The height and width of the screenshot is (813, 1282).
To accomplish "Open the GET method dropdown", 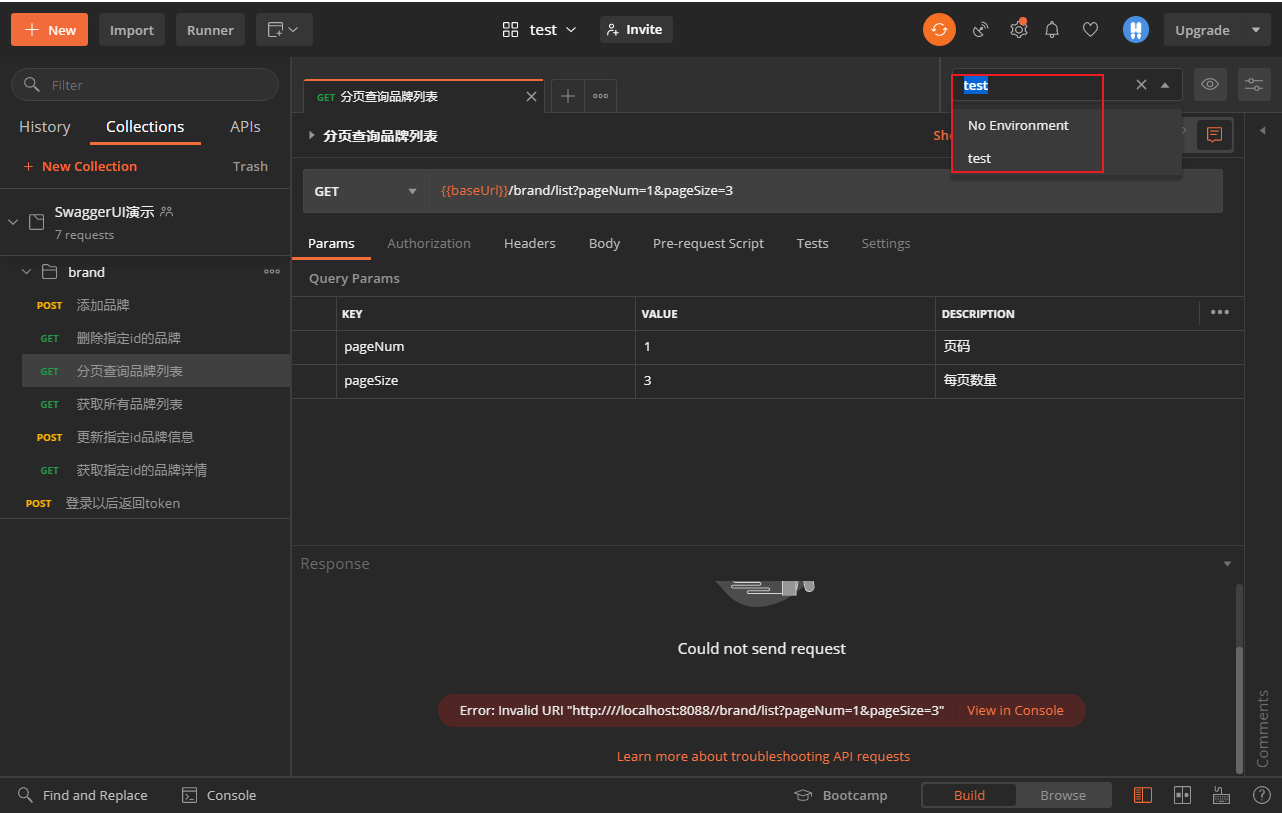I will pyautogui.click(x=366, y=191).
